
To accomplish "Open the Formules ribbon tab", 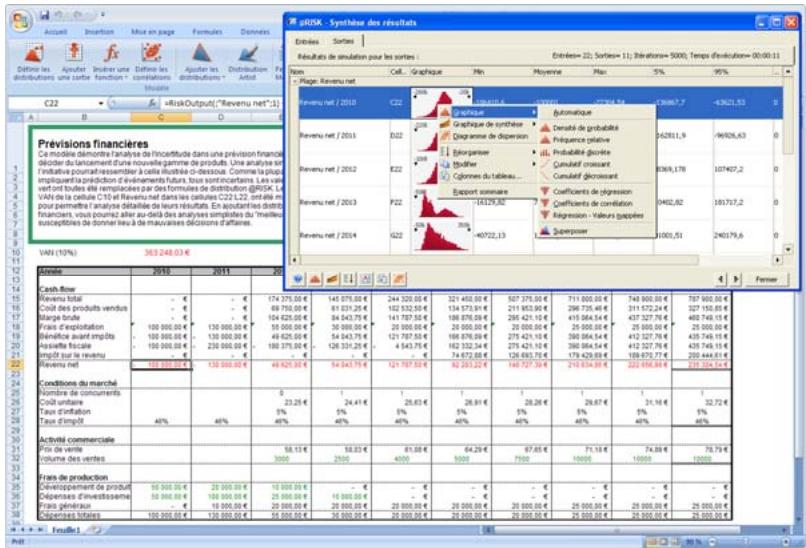I will click(x=207, y=31).
